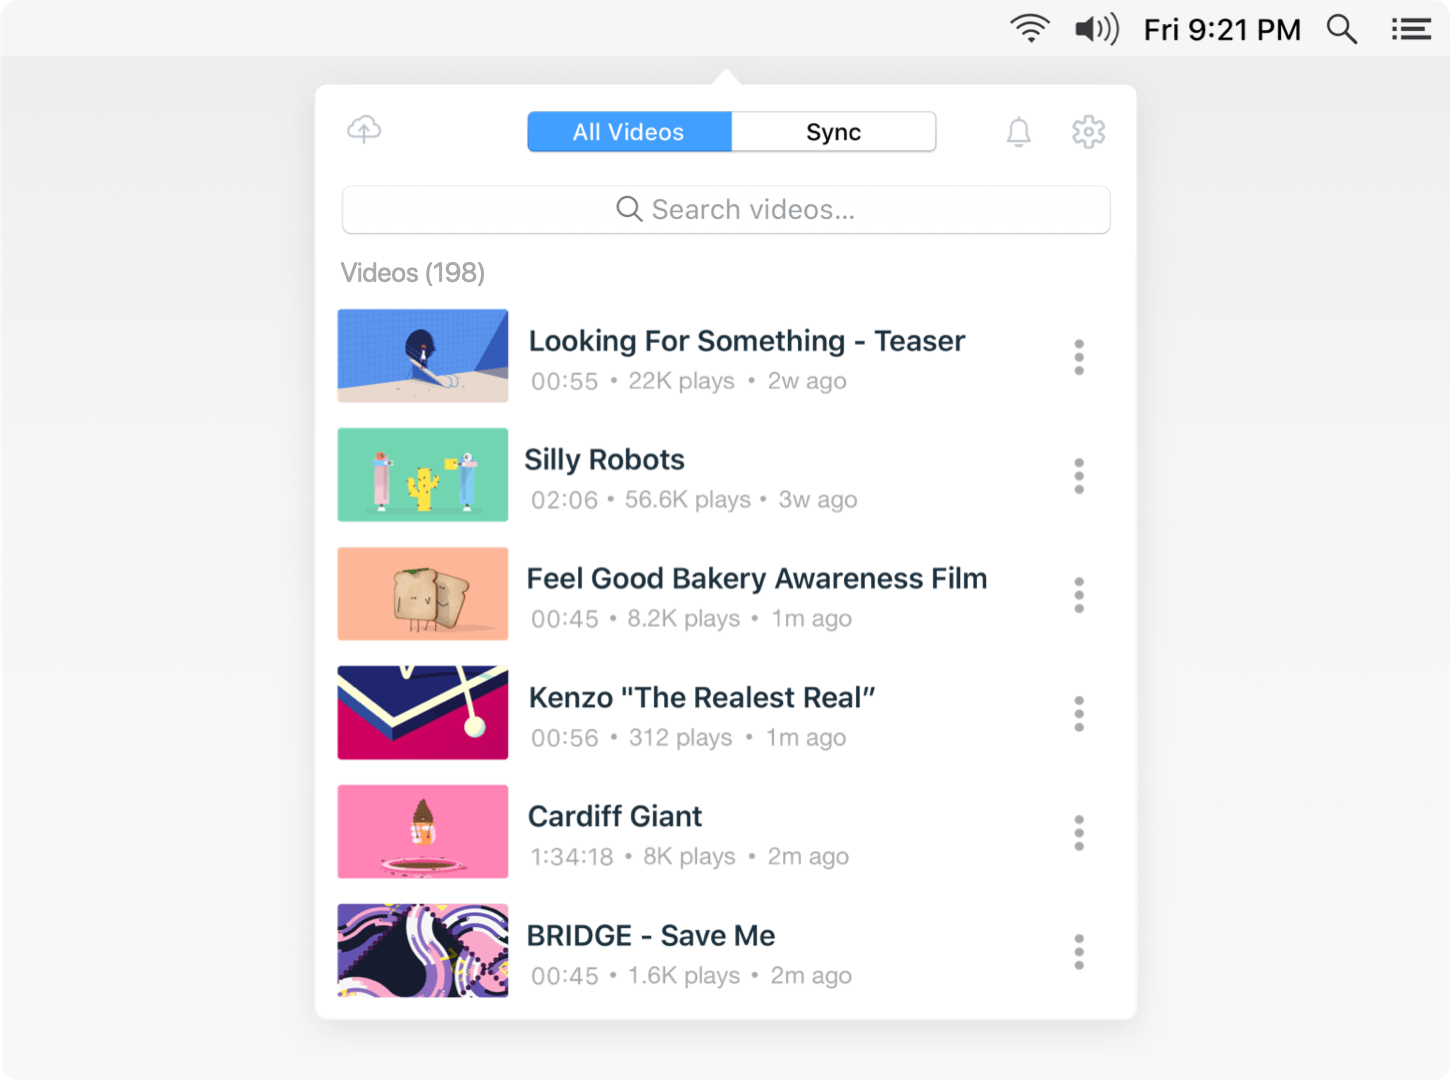Screen dimensions: 1451x1080
Task: Click the volume icon in menu bar
Action: point(1096,29)
